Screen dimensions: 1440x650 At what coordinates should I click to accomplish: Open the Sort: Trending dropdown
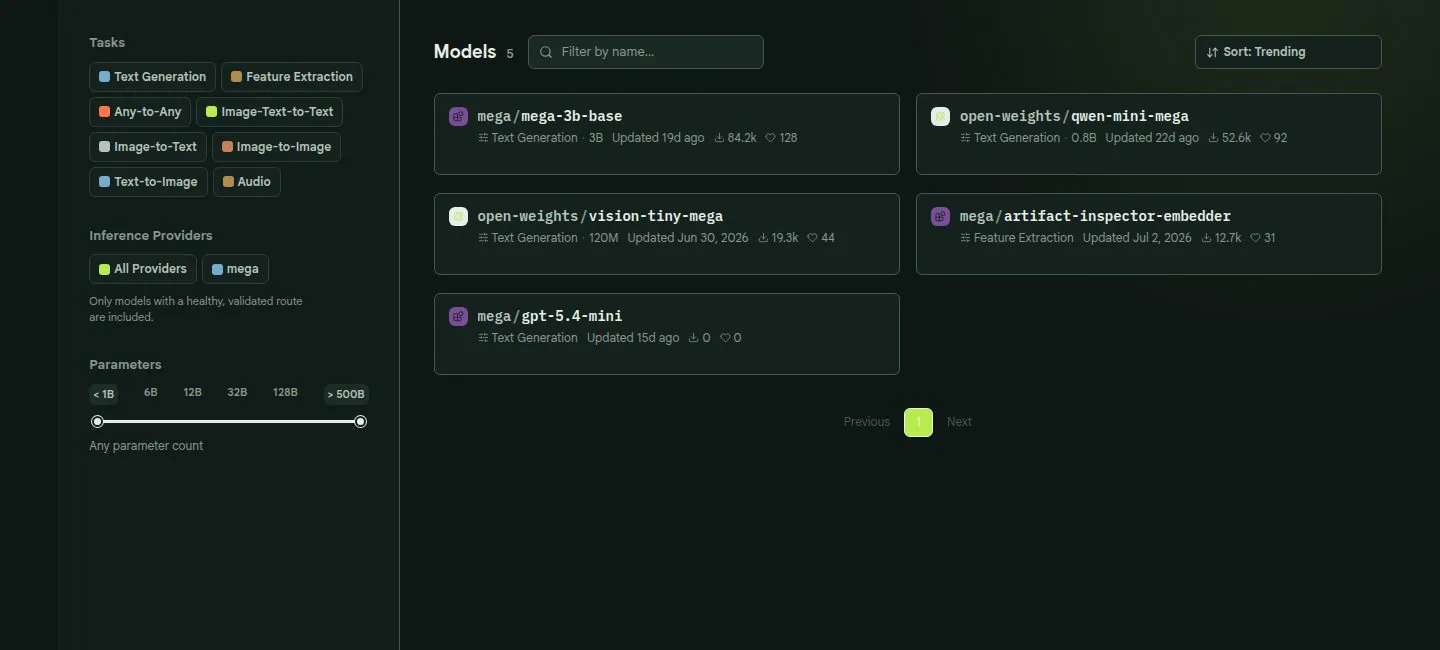1288,52
